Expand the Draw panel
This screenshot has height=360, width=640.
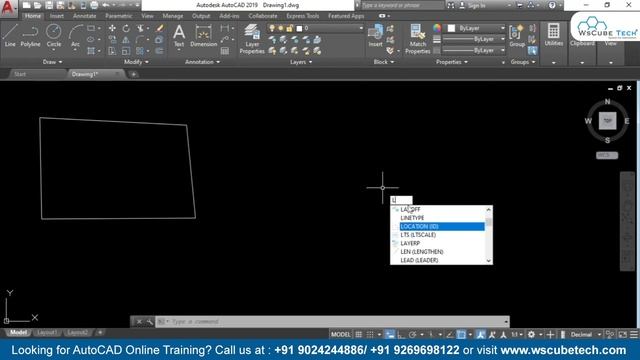coord(52,62)
